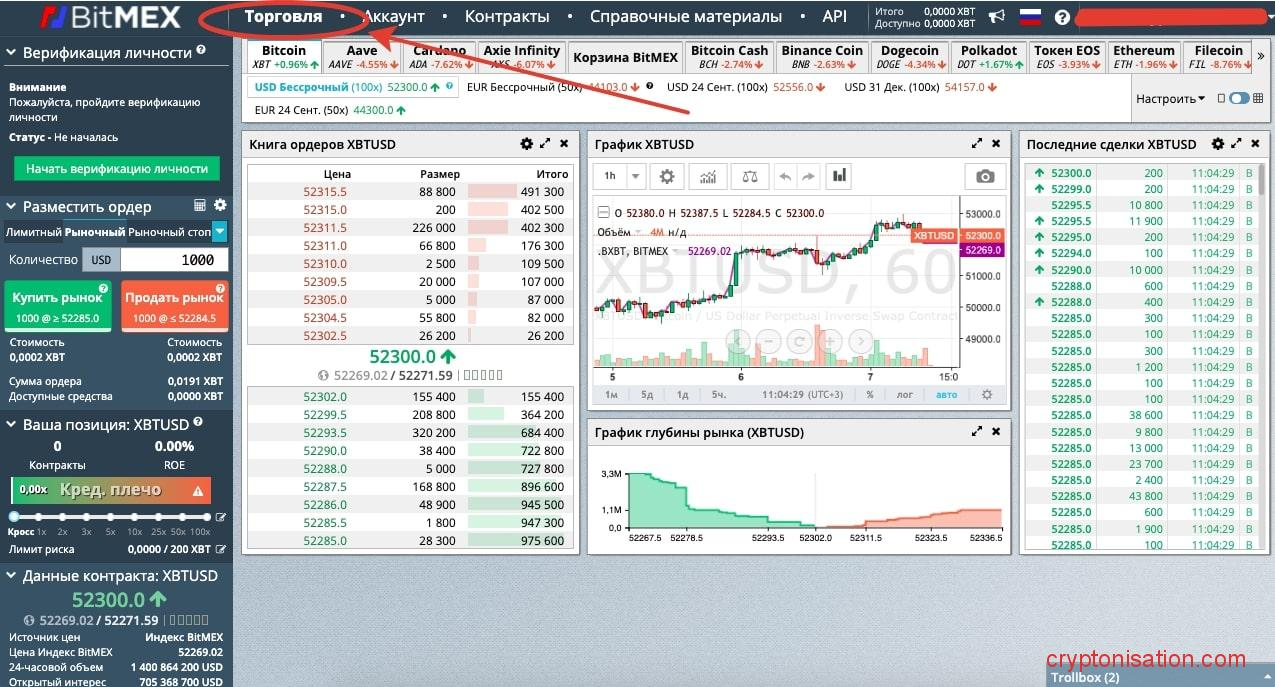The width and height of the screenshot is (1275, 687).
Task: Click the announcements megaphone icon
Action: [x=997, y=17]
